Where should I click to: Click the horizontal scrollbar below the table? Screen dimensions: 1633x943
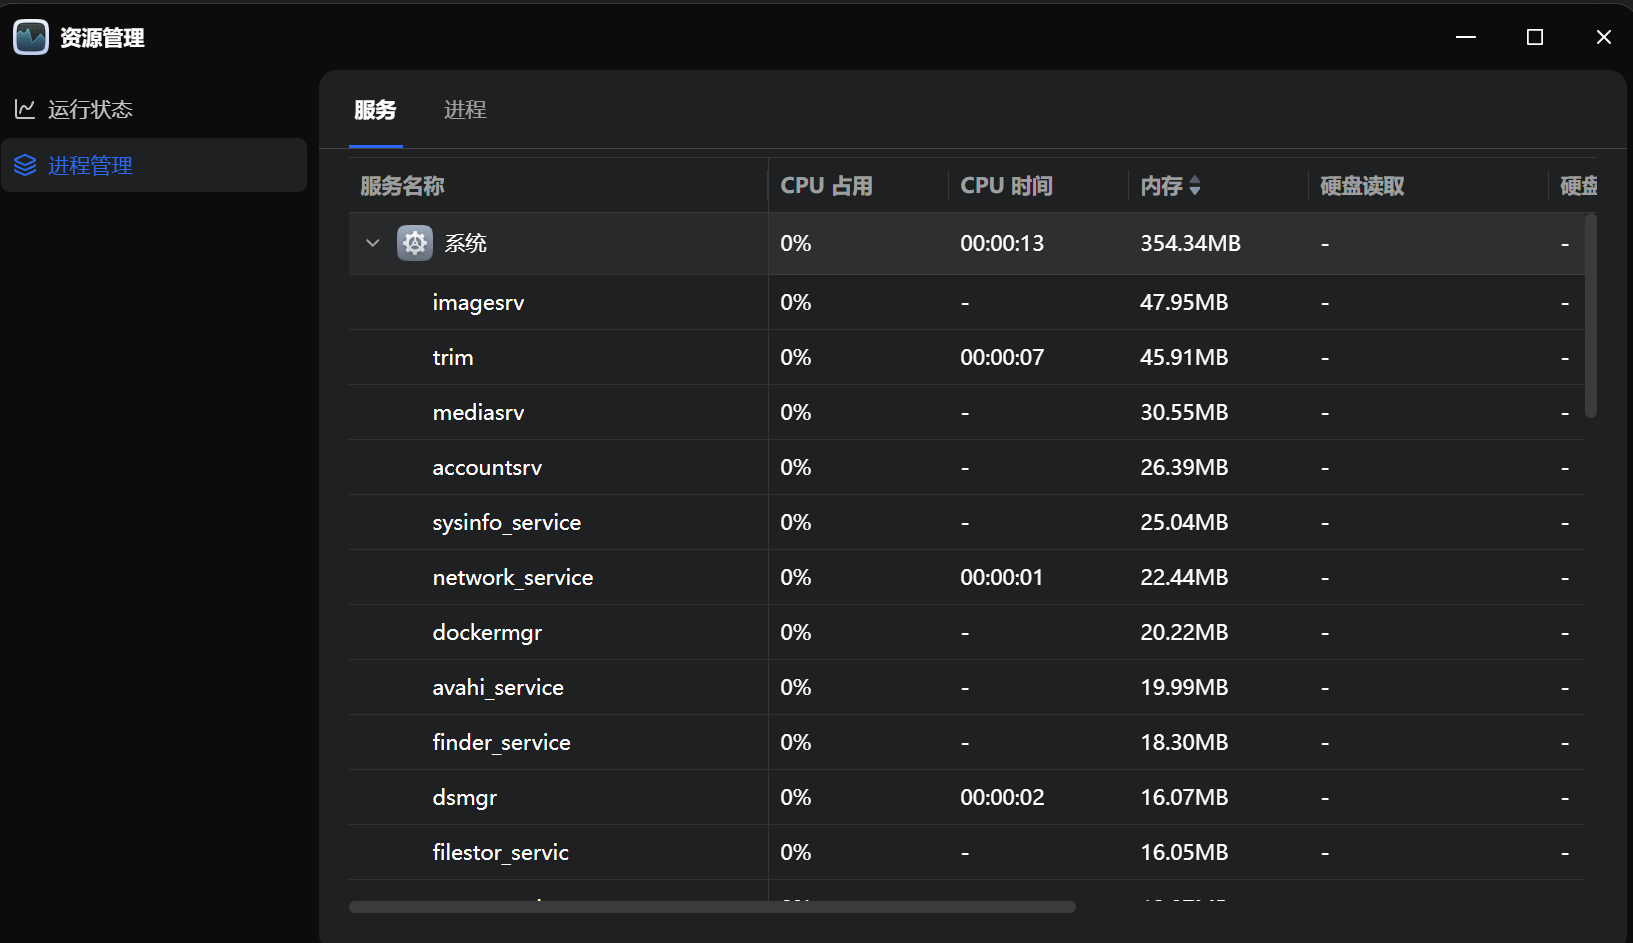[712, 907]
